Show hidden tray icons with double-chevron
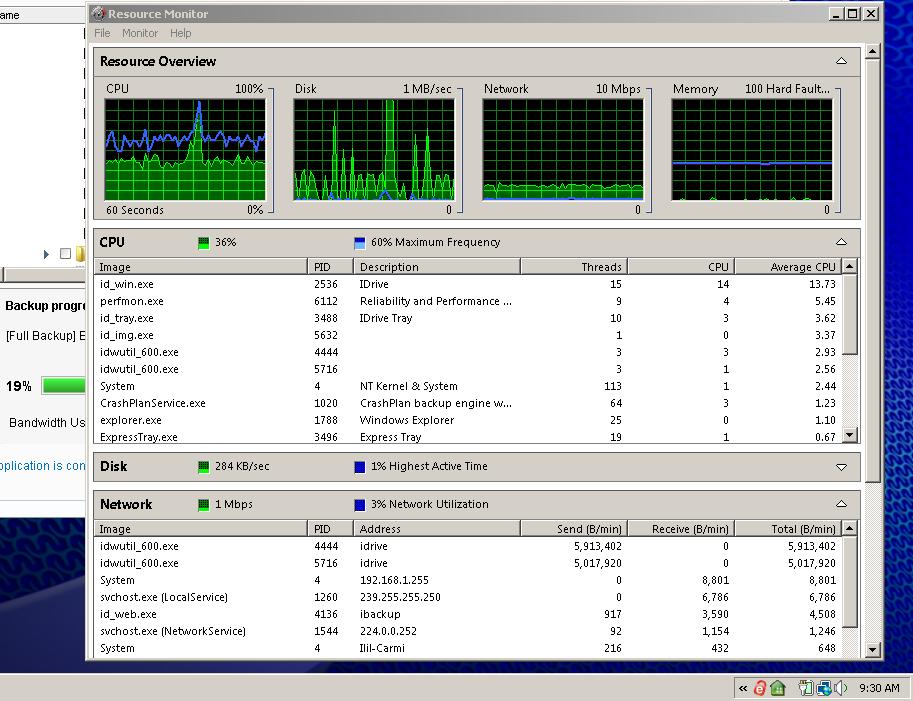 click(743, 688)
